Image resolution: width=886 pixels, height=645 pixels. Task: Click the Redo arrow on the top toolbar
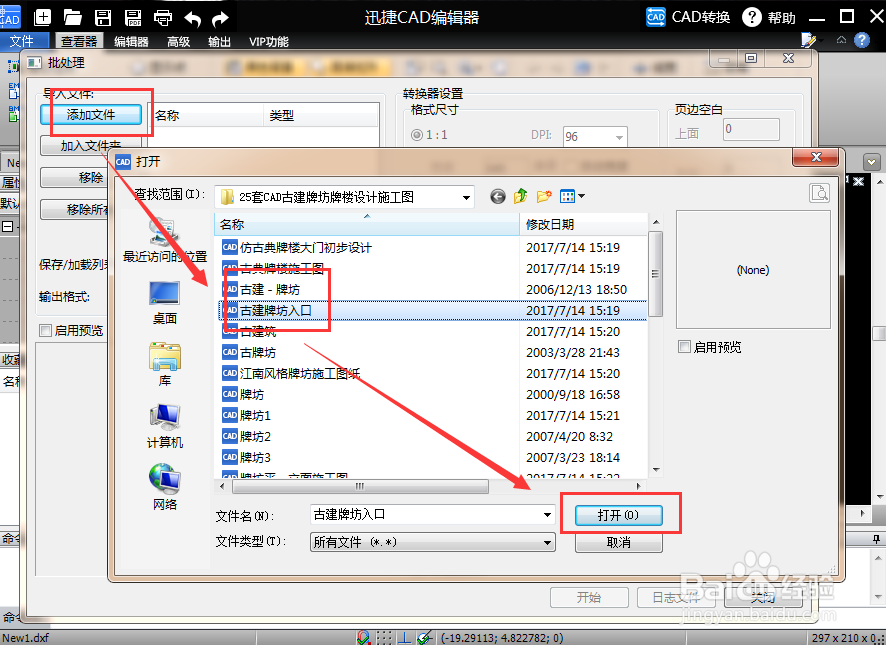coord(219,17)
